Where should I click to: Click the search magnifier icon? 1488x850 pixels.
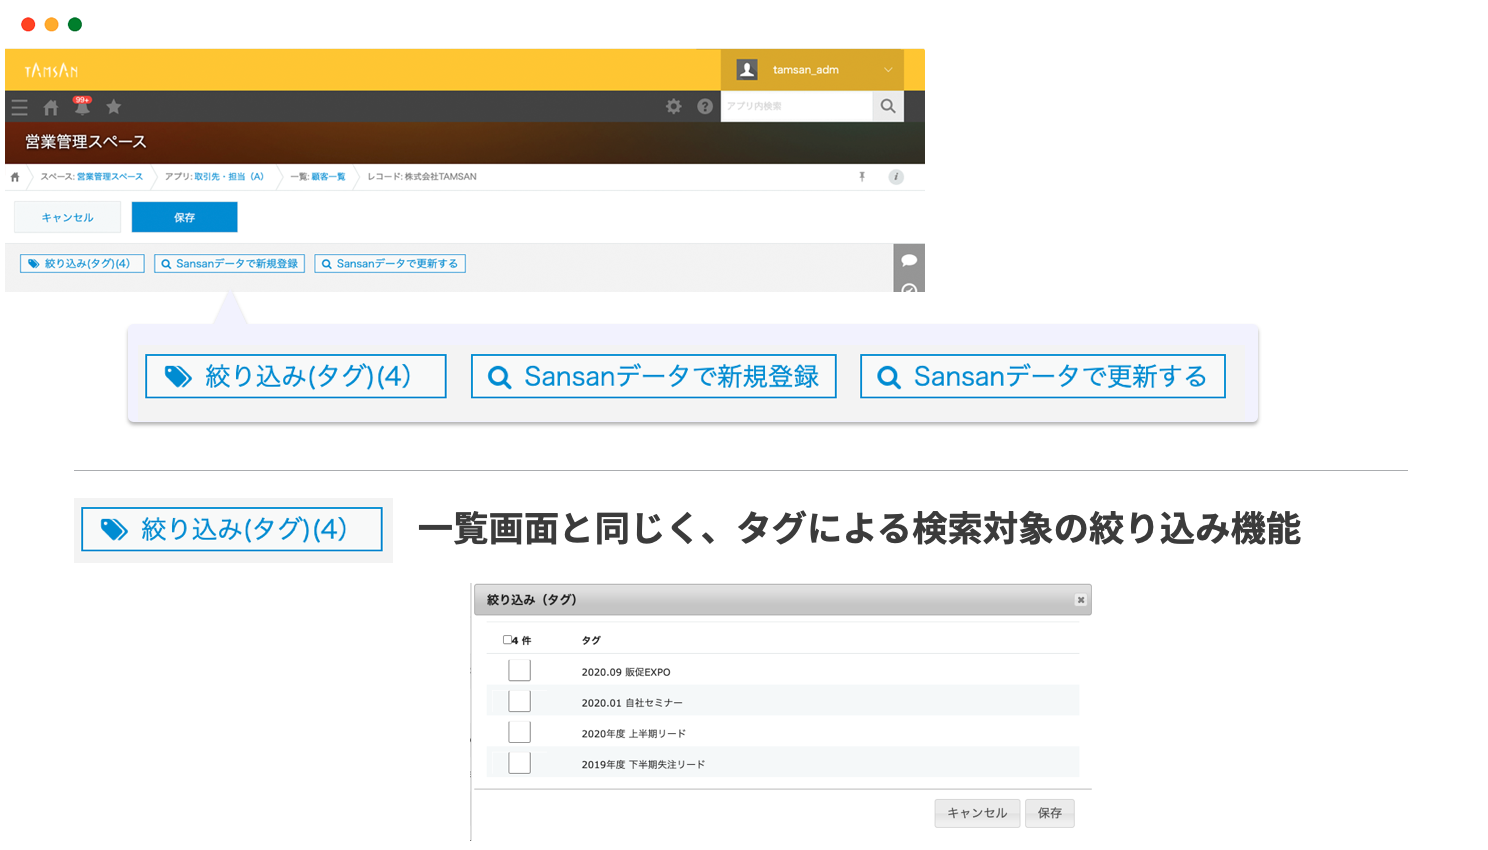tap(888, 106)
